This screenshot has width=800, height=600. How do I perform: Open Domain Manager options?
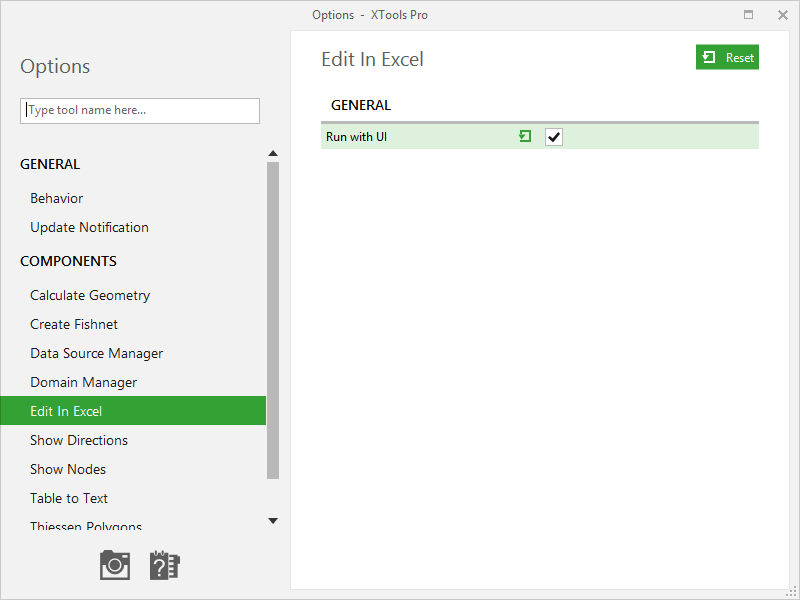pyautogui.click(x=84, y=383)
